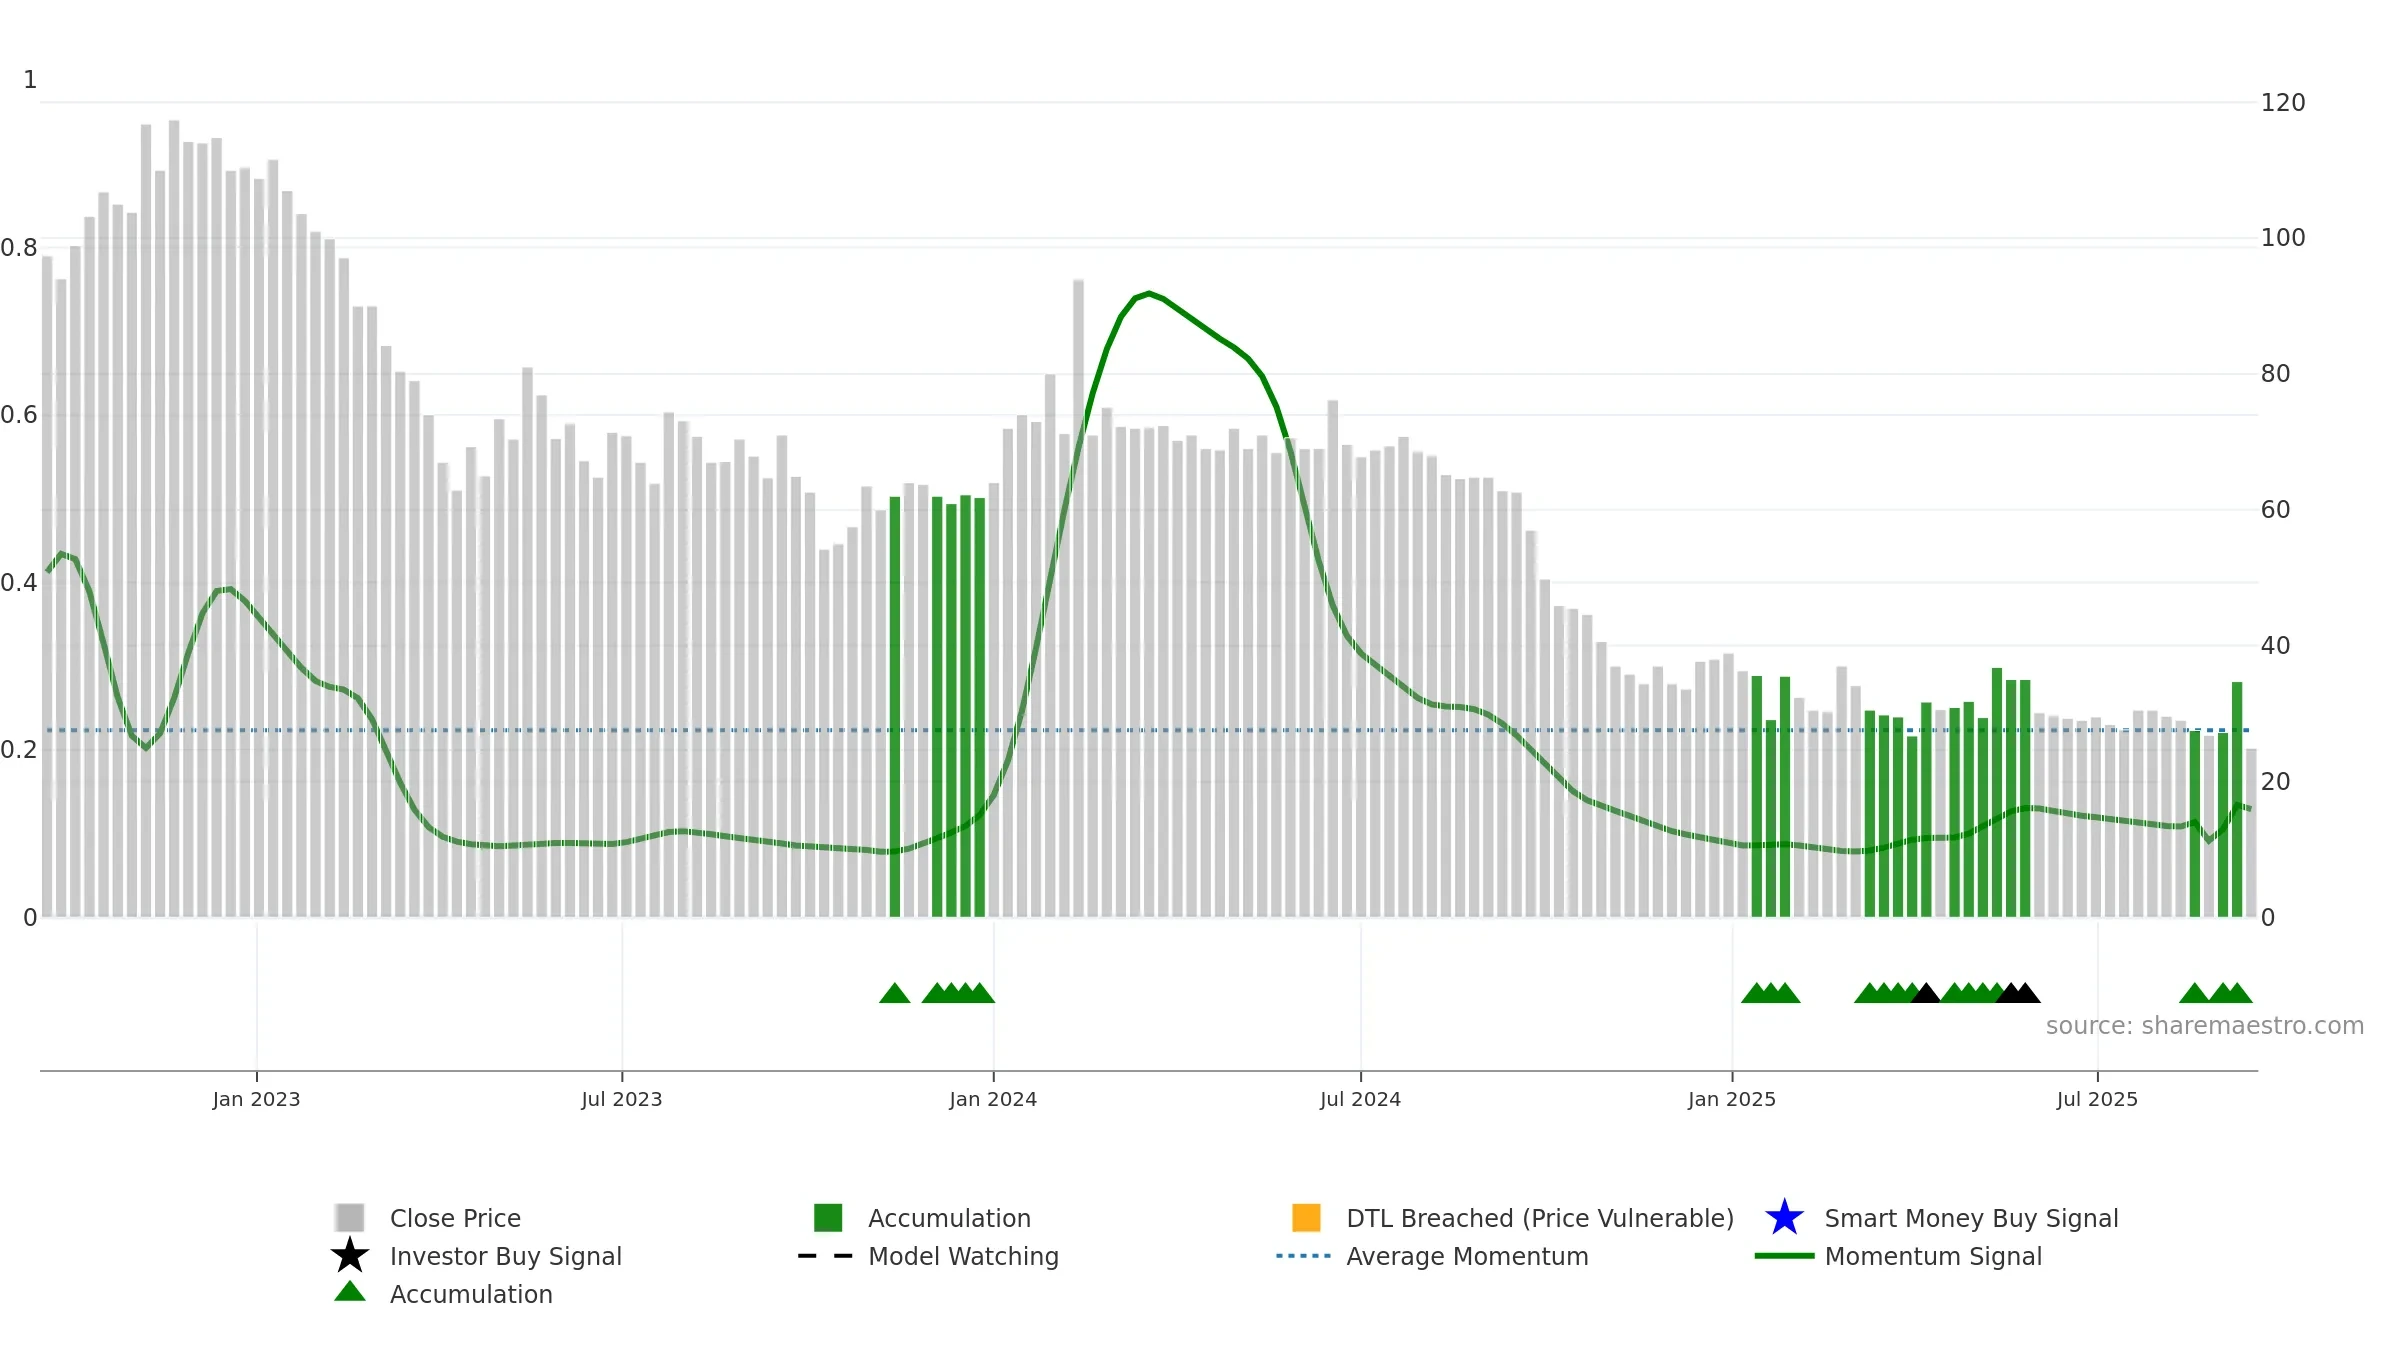
Task: Click the Jul 2025 axis tick label
Action: [x=2097, y=1099]
